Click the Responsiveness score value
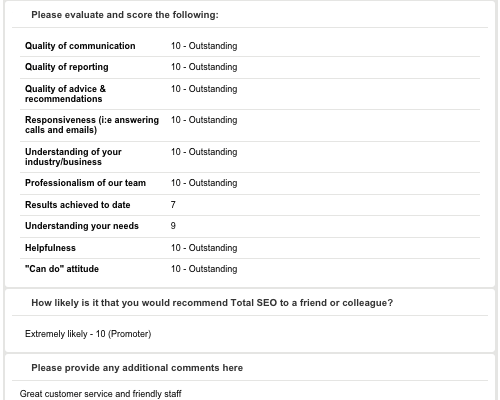This screenshot has height=400, width=500. 204,120
